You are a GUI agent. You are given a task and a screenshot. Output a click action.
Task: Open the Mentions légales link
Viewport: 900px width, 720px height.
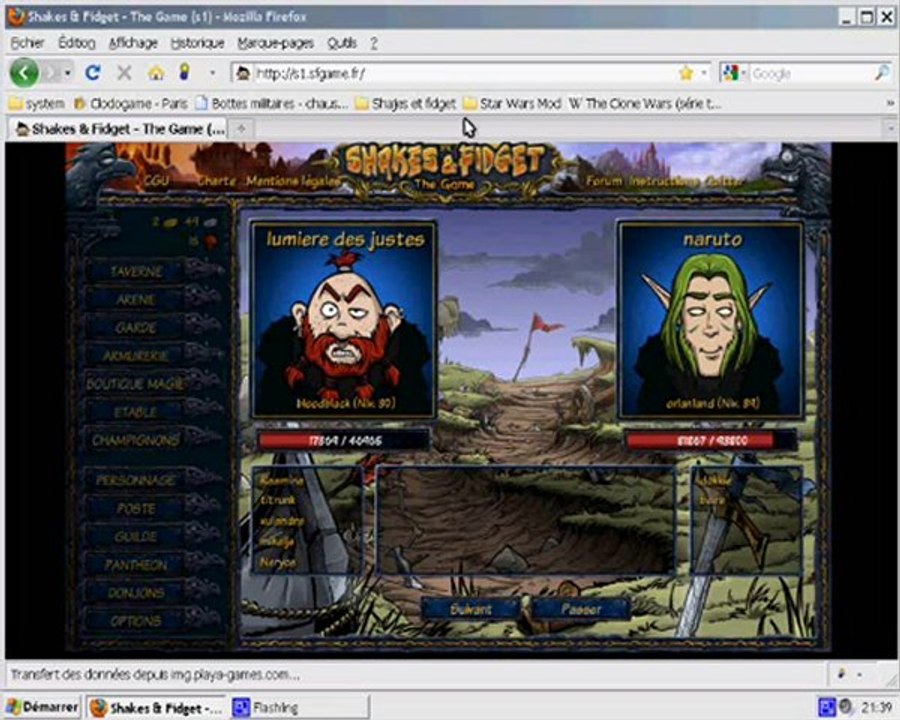[293, 181]
